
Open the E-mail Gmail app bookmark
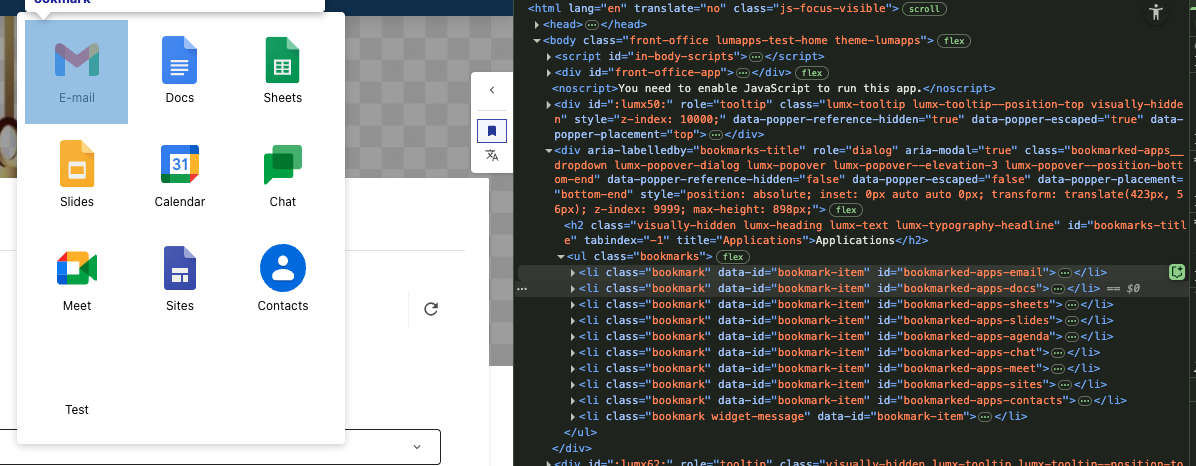tap(76, 72)
